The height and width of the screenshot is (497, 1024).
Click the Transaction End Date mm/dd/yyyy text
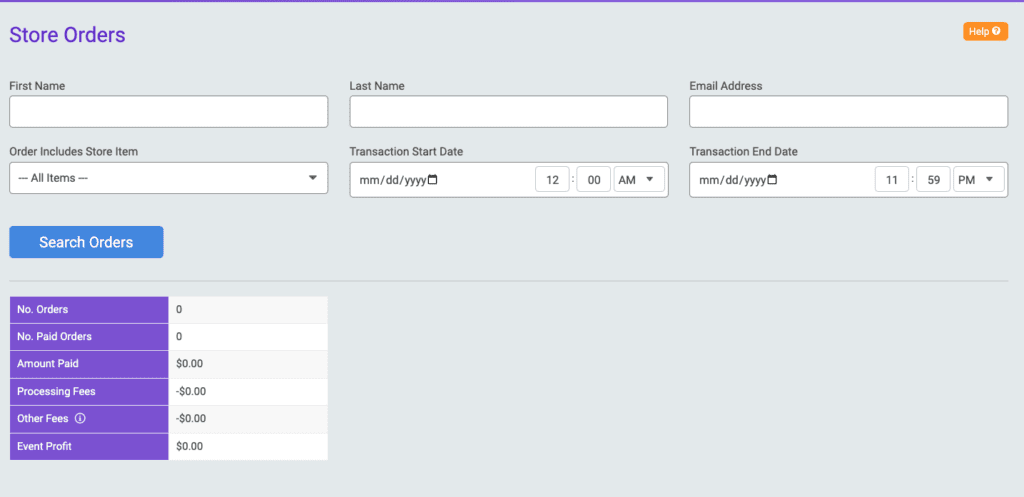click(x=733, y=180)
